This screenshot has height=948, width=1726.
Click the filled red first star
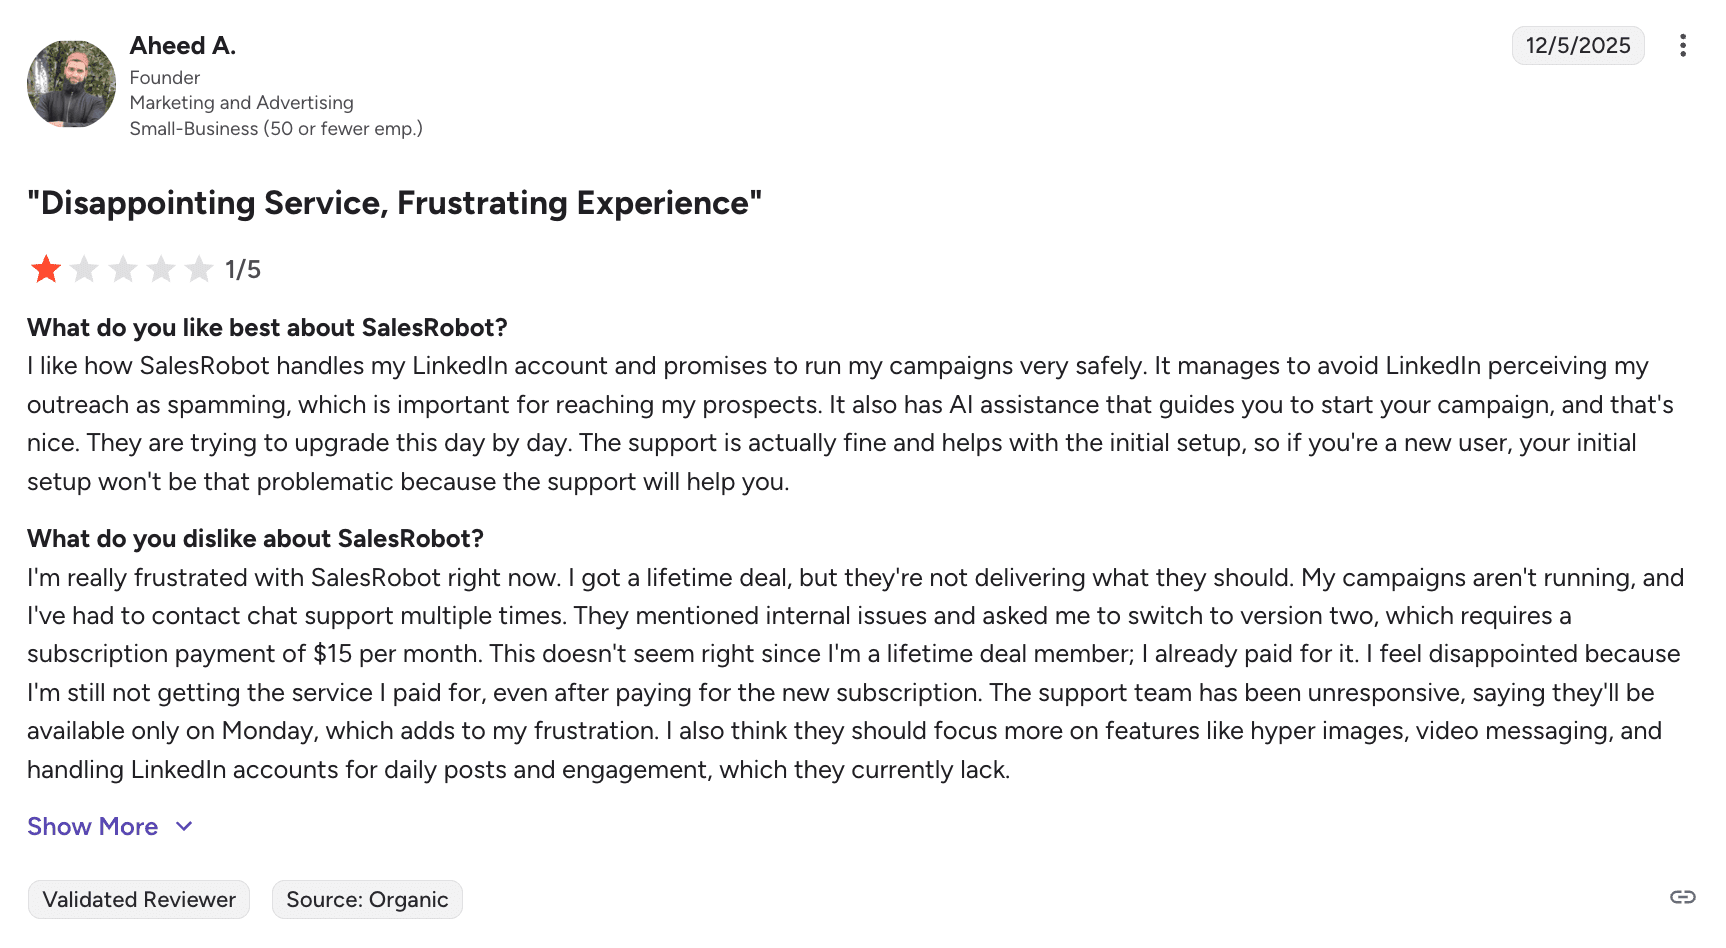(x=46, y=269)
